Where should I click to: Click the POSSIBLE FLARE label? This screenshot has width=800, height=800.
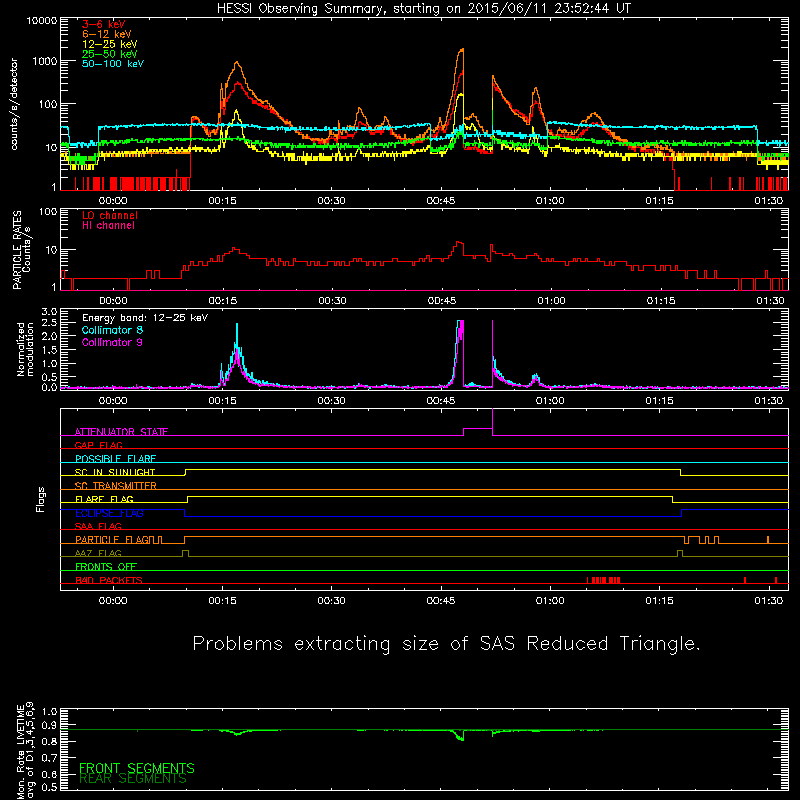tap(115, 459)
